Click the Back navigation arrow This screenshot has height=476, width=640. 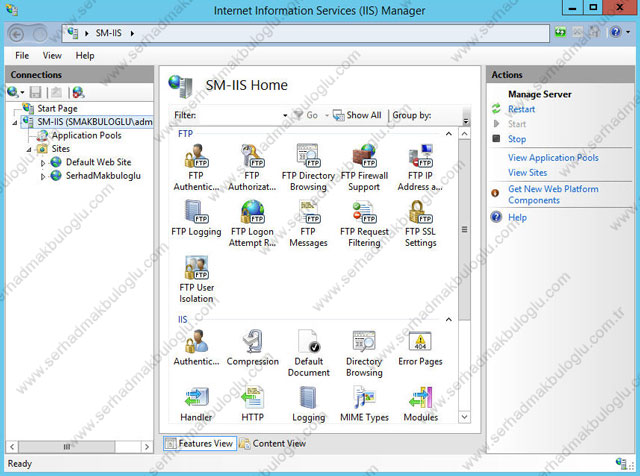pos(16,34)
